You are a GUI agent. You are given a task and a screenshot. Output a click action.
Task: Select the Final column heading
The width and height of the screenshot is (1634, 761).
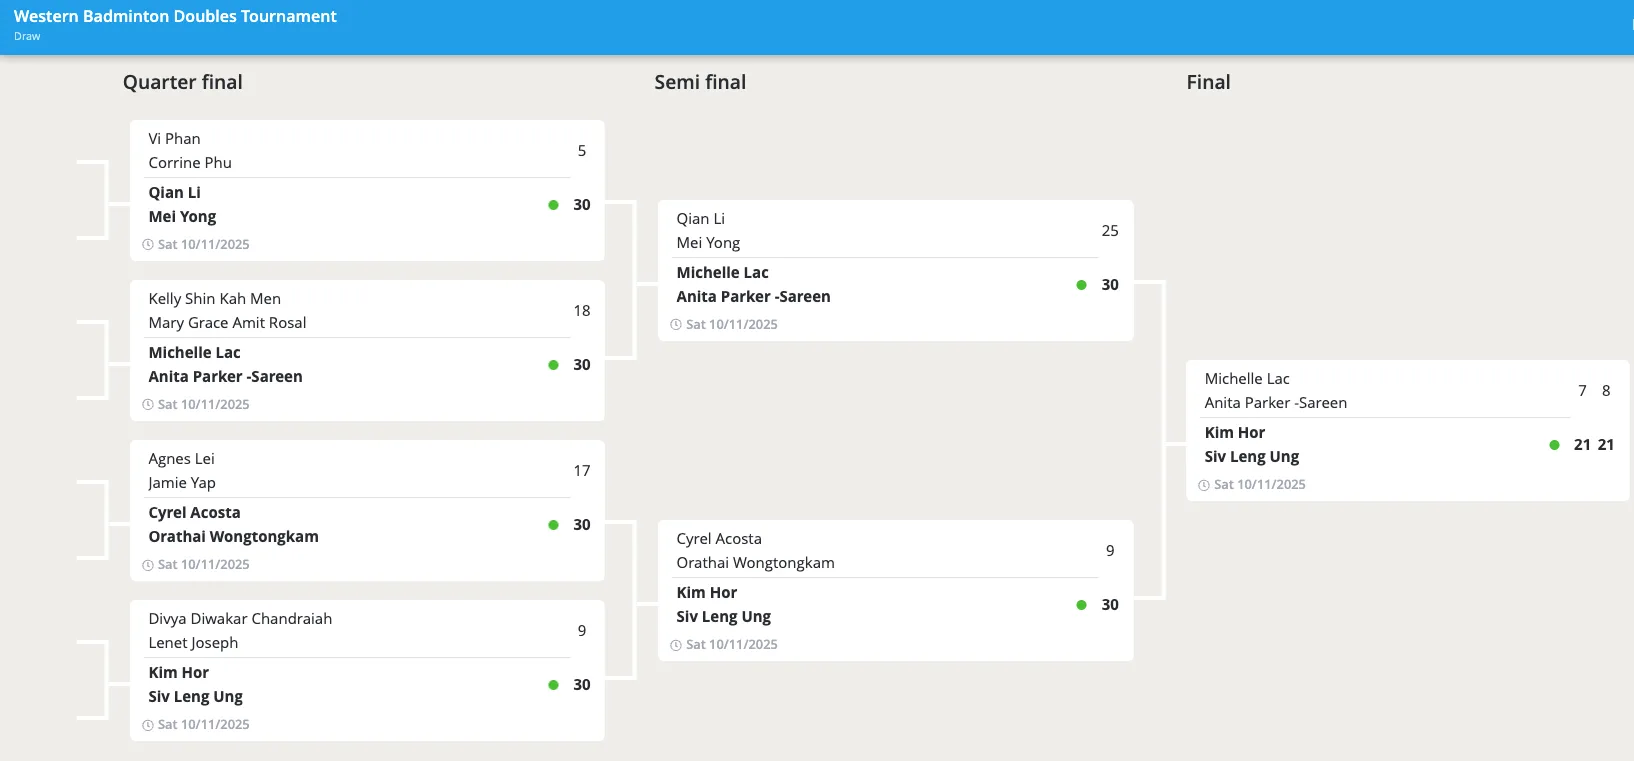(x=1208, y=82)
